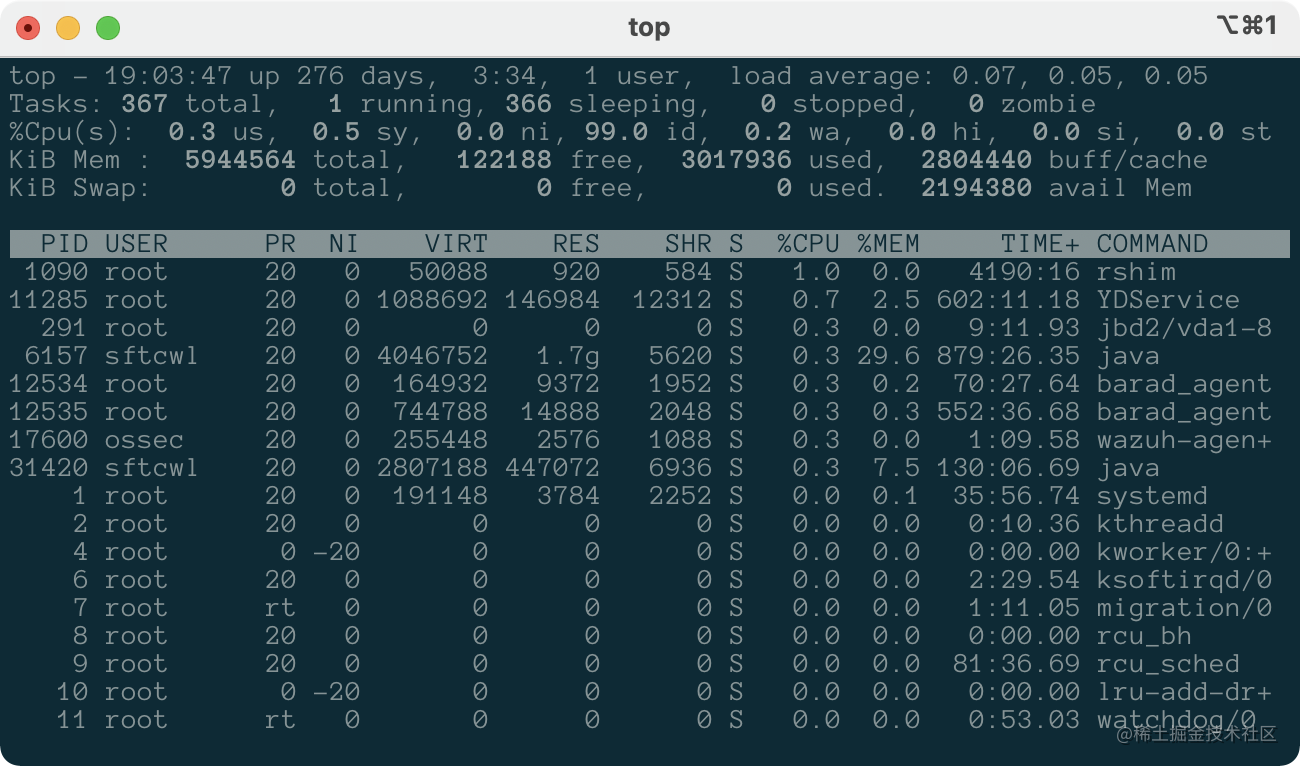Minimize the terminal using the yellow button
Viewport: 1300px width, 766px height.
[68, 28]
